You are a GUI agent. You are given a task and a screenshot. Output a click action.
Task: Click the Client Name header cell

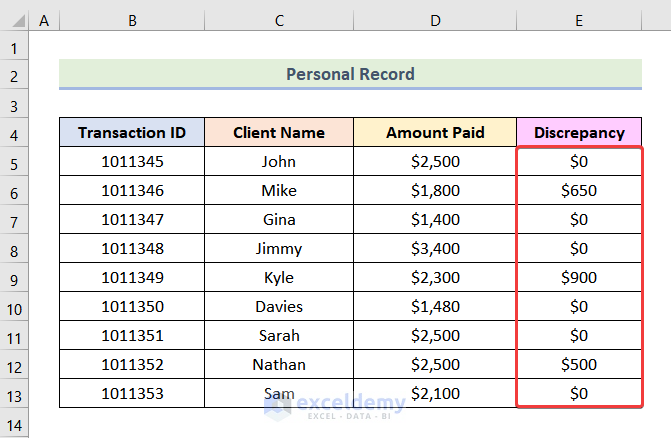279,132
